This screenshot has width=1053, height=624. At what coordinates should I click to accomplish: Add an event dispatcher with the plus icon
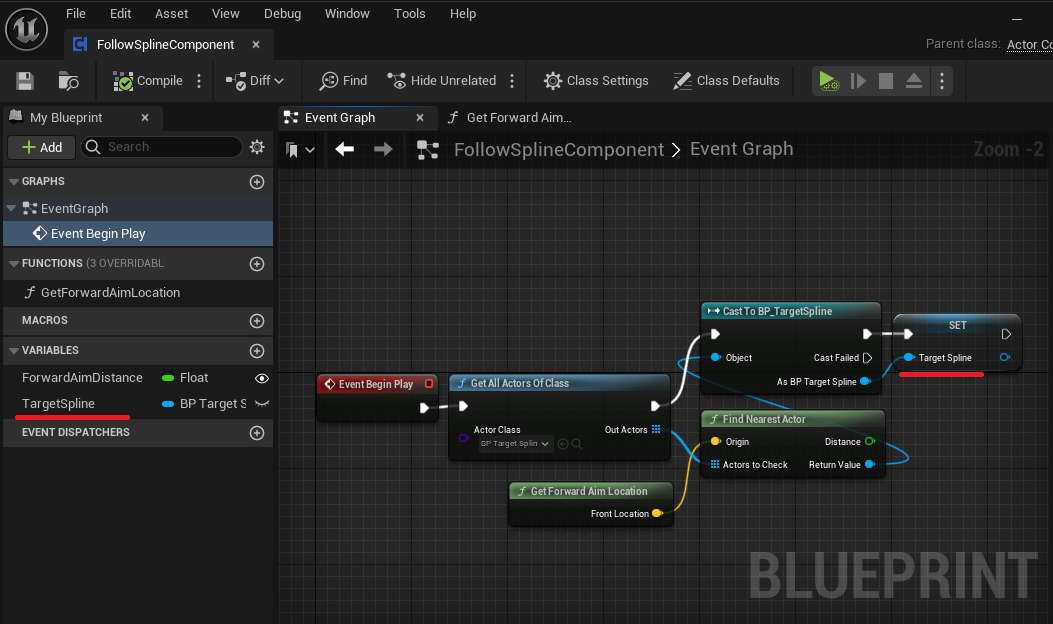(x=257, y=433)
